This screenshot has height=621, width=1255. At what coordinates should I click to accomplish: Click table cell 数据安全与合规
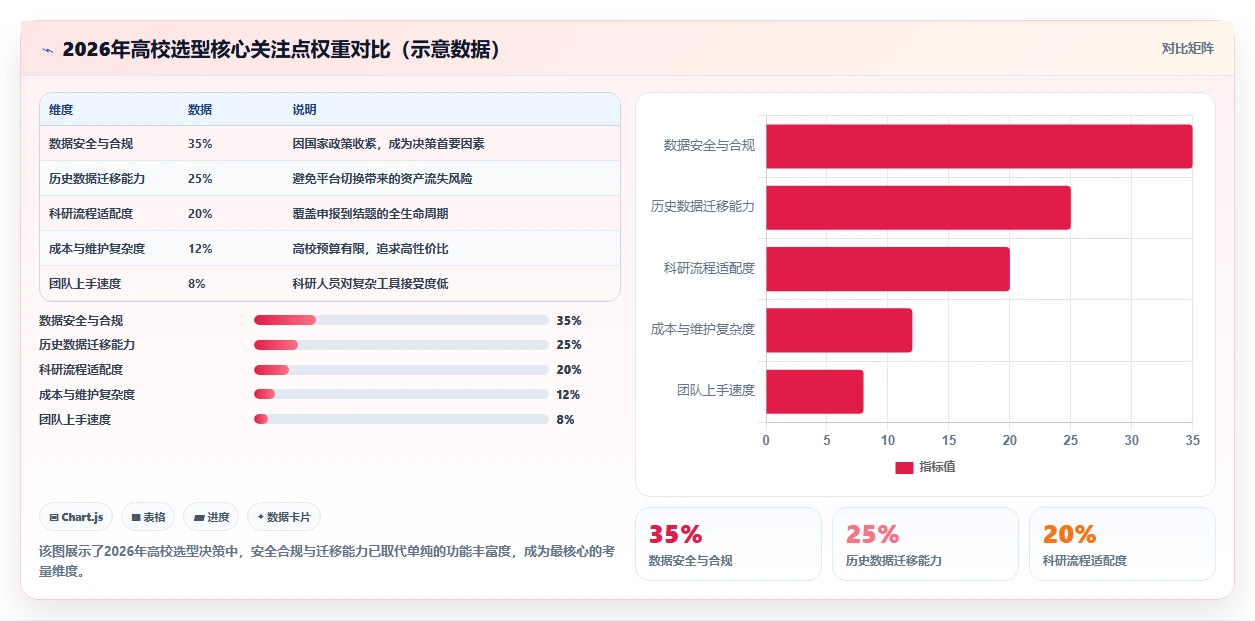point(91,144)
